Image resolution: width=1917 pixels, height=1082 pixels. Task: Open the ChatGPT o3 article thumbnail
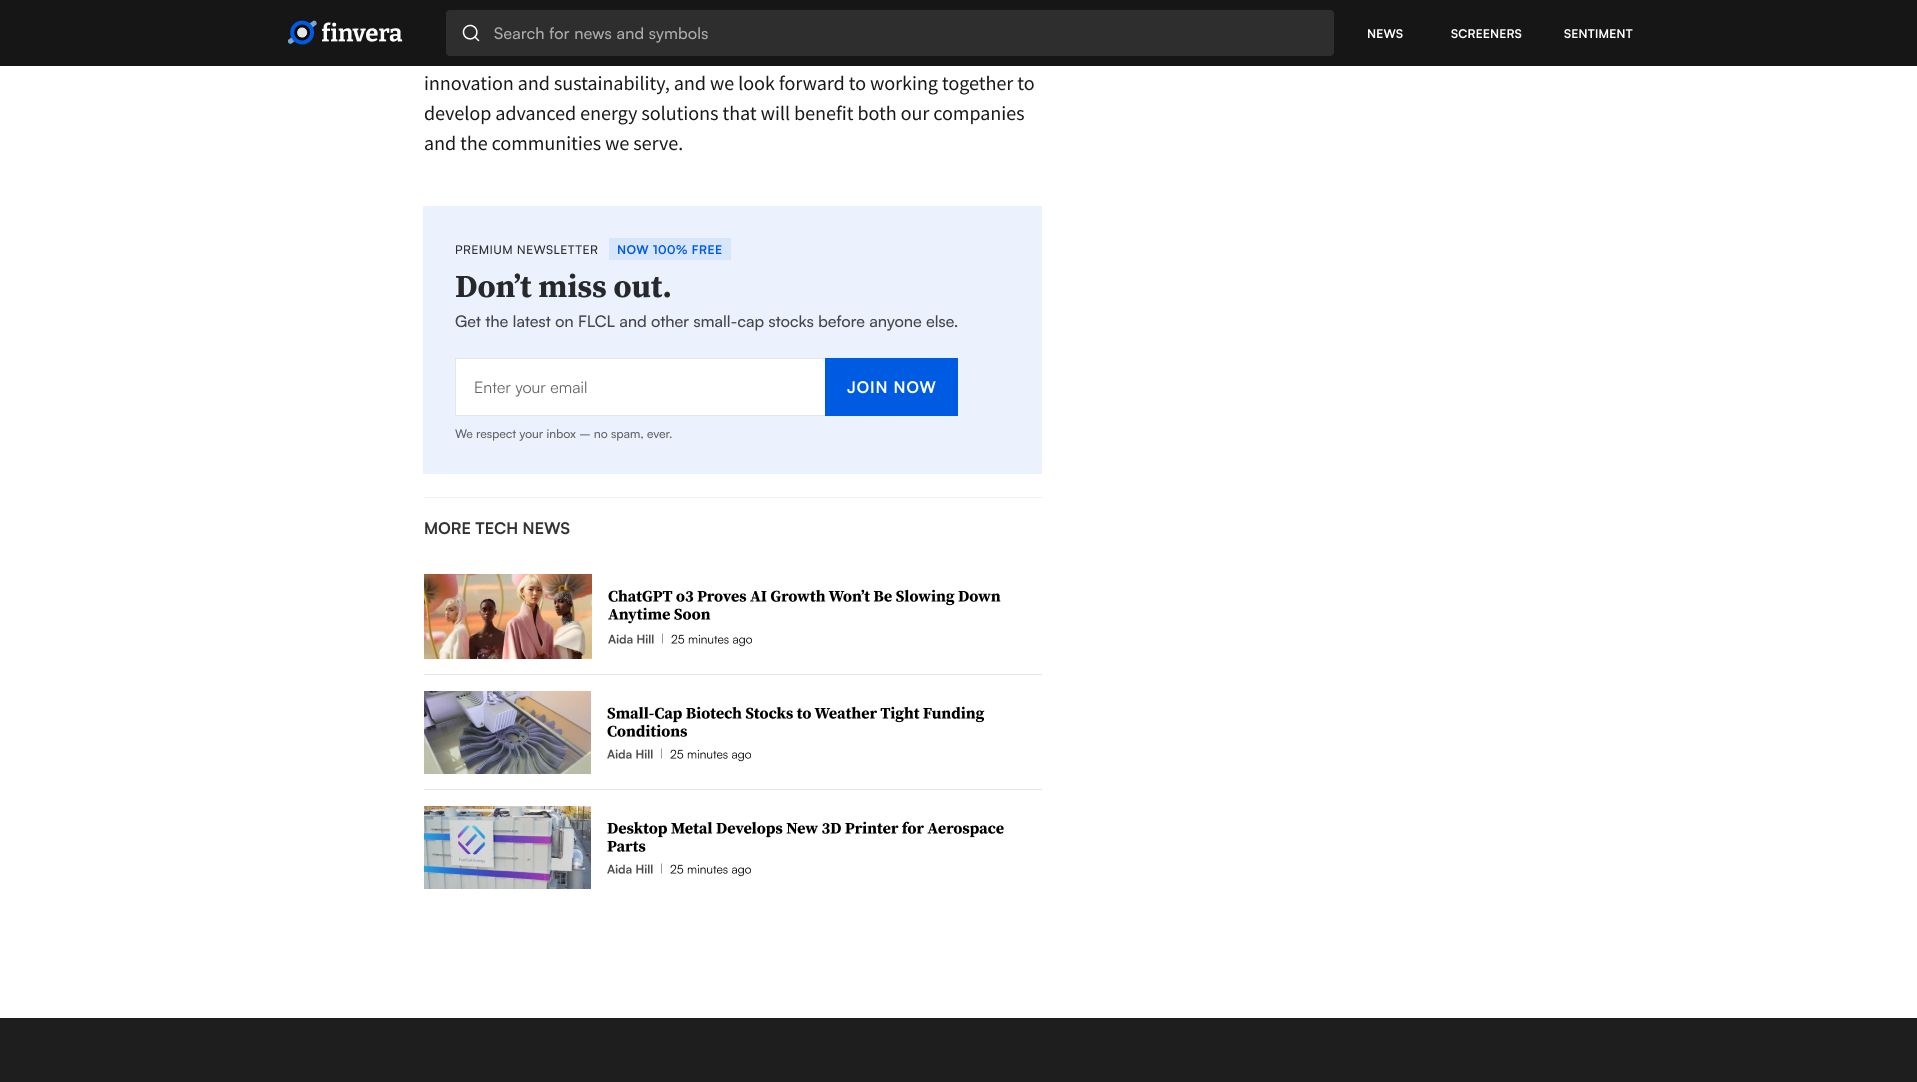click(x=507, y=616)
